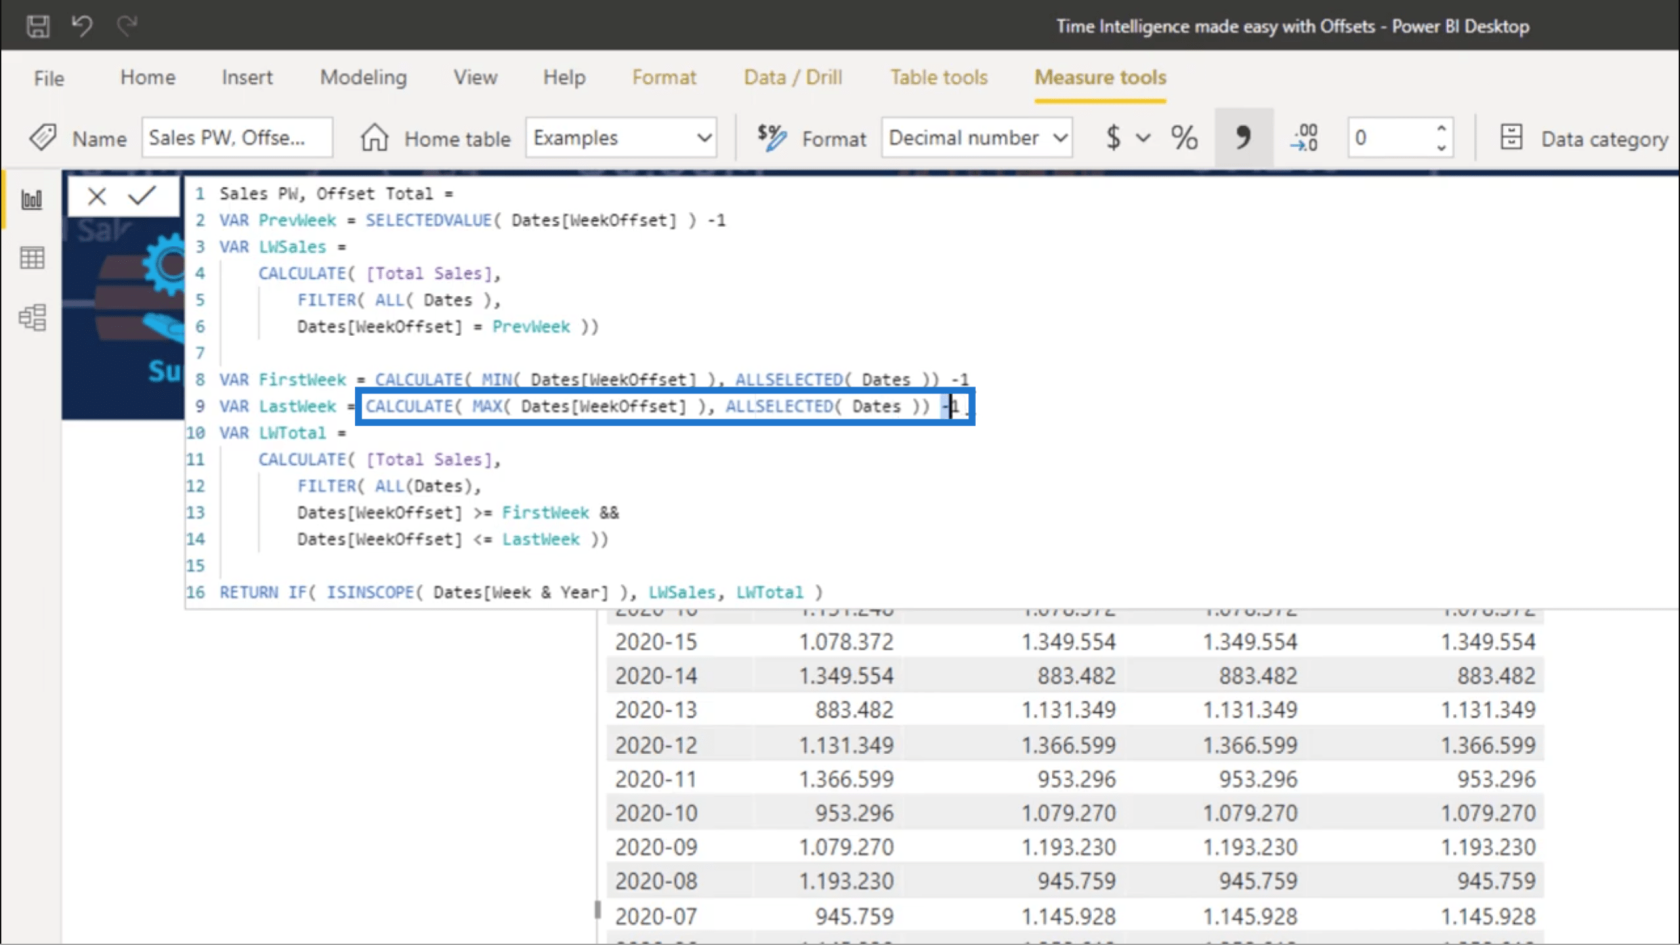
Task: Select table row 2020-07
Action: coord(1075,916)
